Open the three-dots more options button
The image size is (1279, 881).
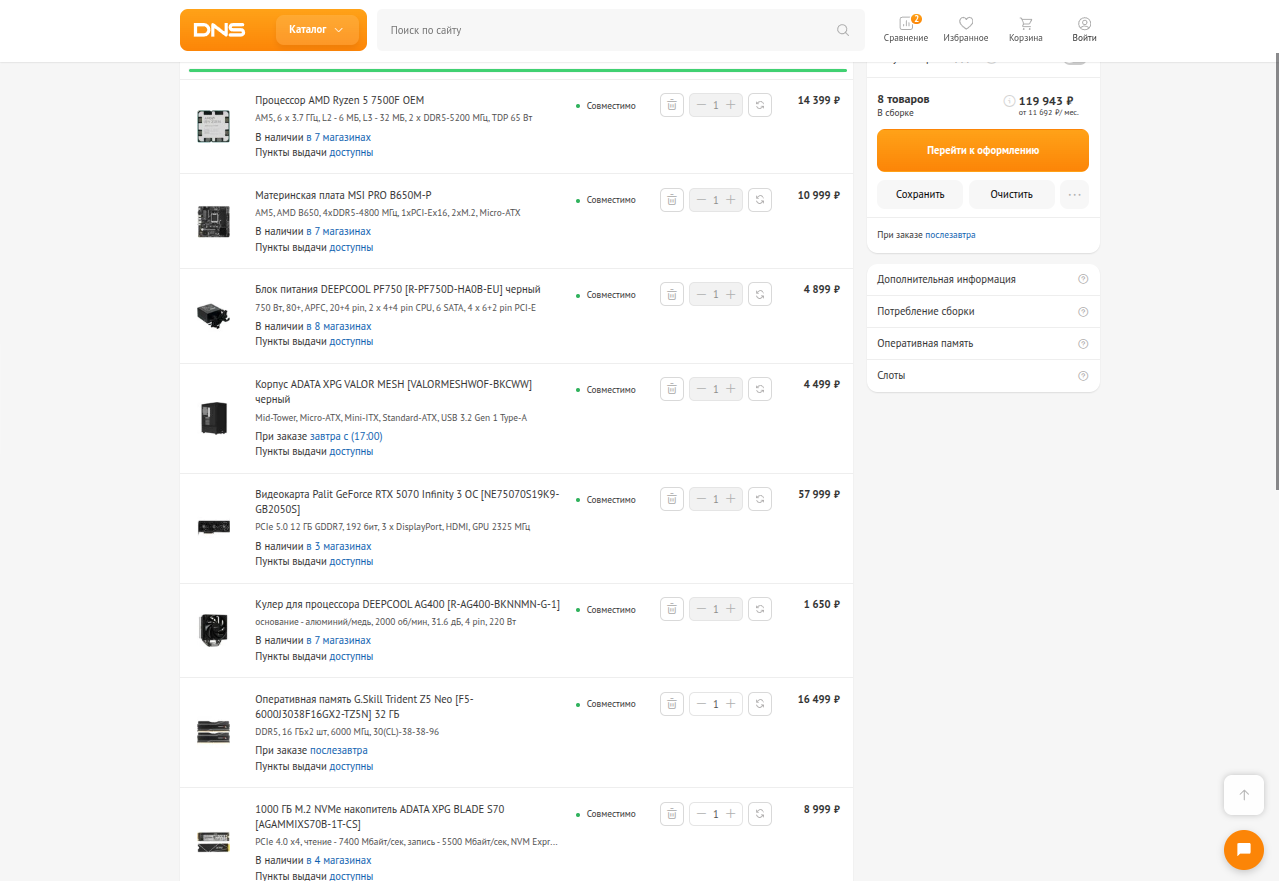click(1075, 194)
